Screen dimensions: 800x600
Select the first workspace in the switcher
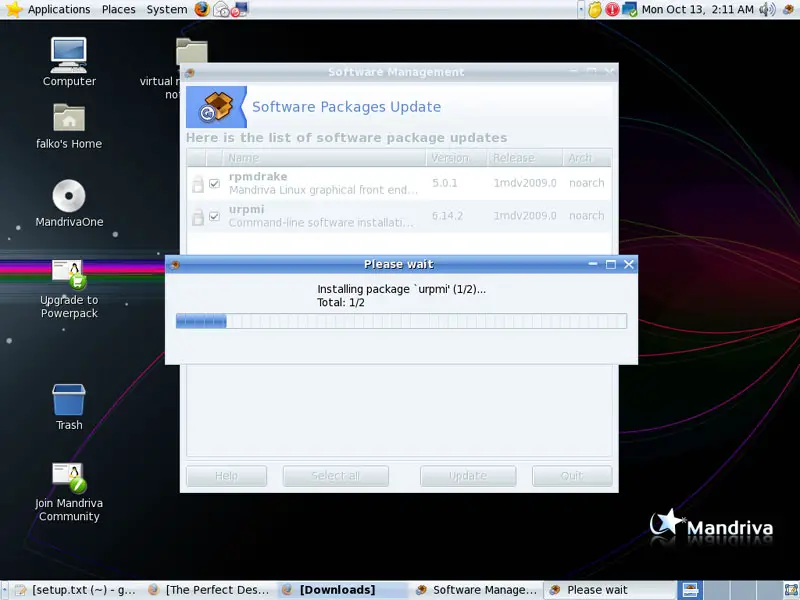point(690,590)
